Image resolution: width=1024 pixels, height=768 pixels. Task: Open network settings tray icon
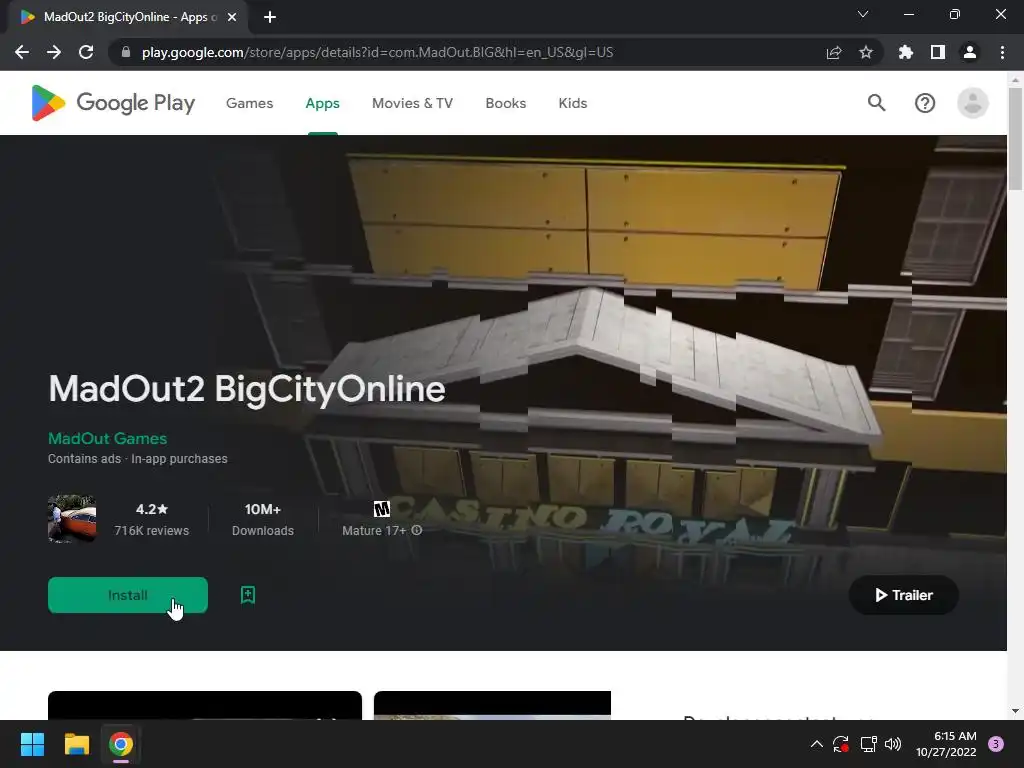868,744
